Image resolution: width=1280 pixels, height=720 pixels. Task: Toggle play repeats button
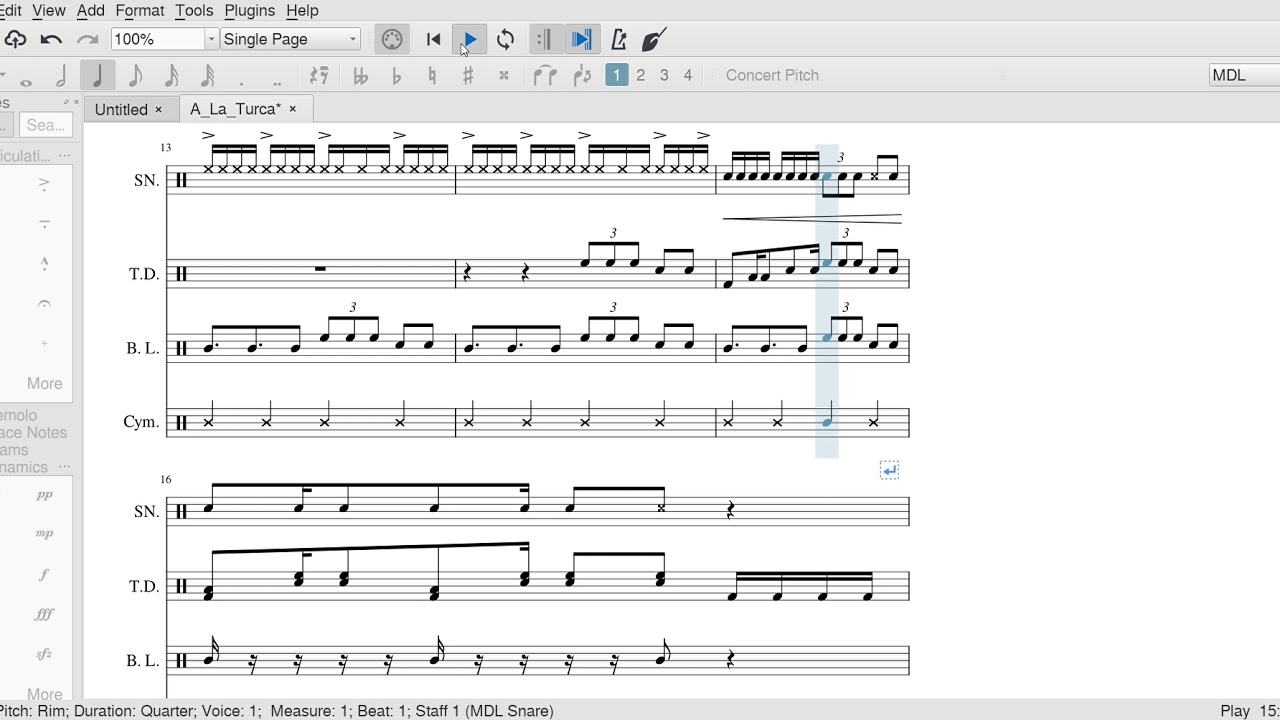tap(543, 40)
